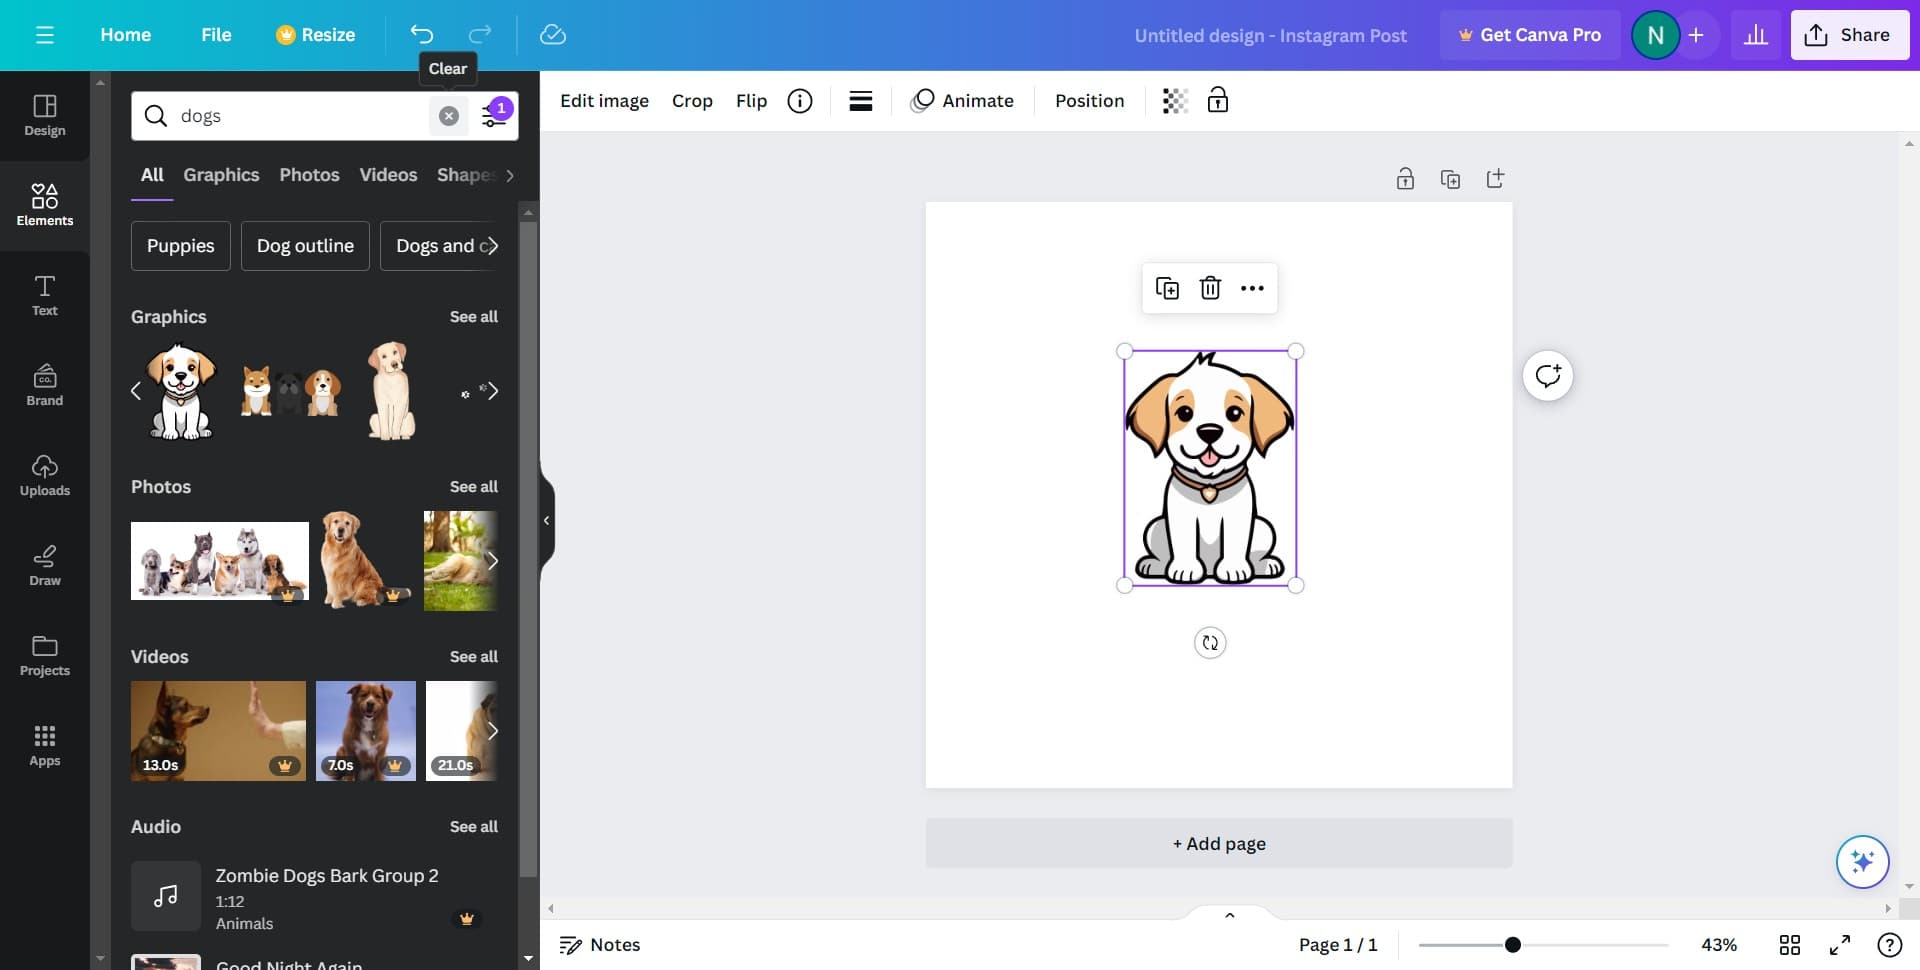The width and height of the screenshot is (1920, 970).
Task: Collapse the side panel with the chevron
Action: [x=546, y=519]
